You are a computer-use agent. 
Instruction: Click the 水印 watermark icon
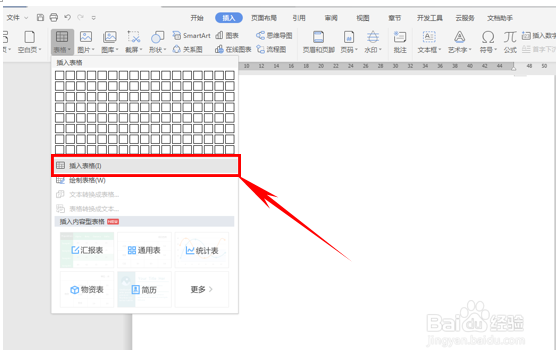pos(373,37)
